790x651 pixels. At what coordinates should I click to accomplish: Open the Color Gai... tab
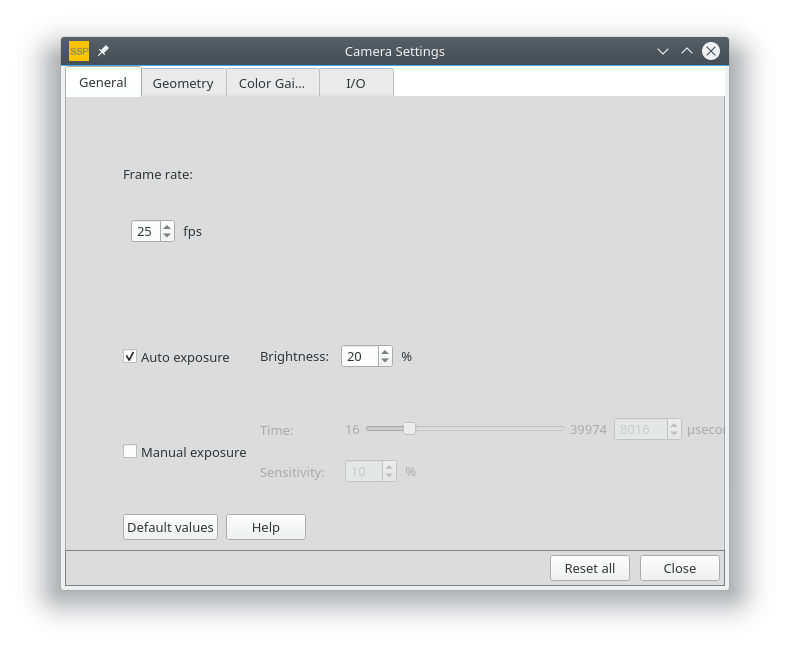click(x=272, y=83)
